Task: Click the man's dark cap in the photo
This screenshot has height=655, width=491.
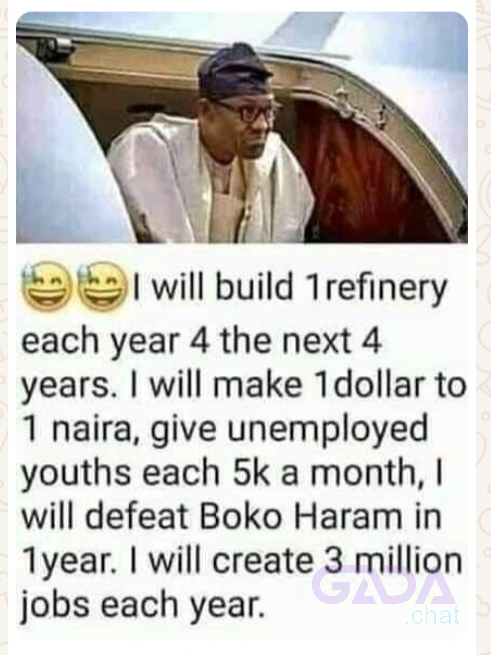Action: coord(234,76)
